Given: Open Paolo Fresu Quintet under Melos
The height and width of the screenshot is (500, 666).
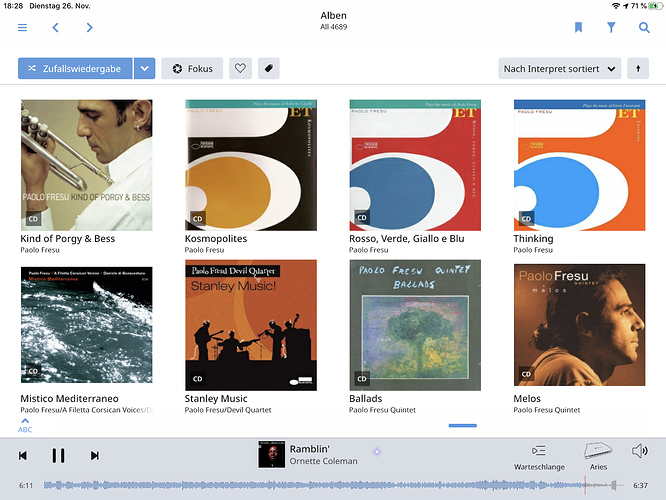Looking at the screenshot, I should click(x=547, y=410).
